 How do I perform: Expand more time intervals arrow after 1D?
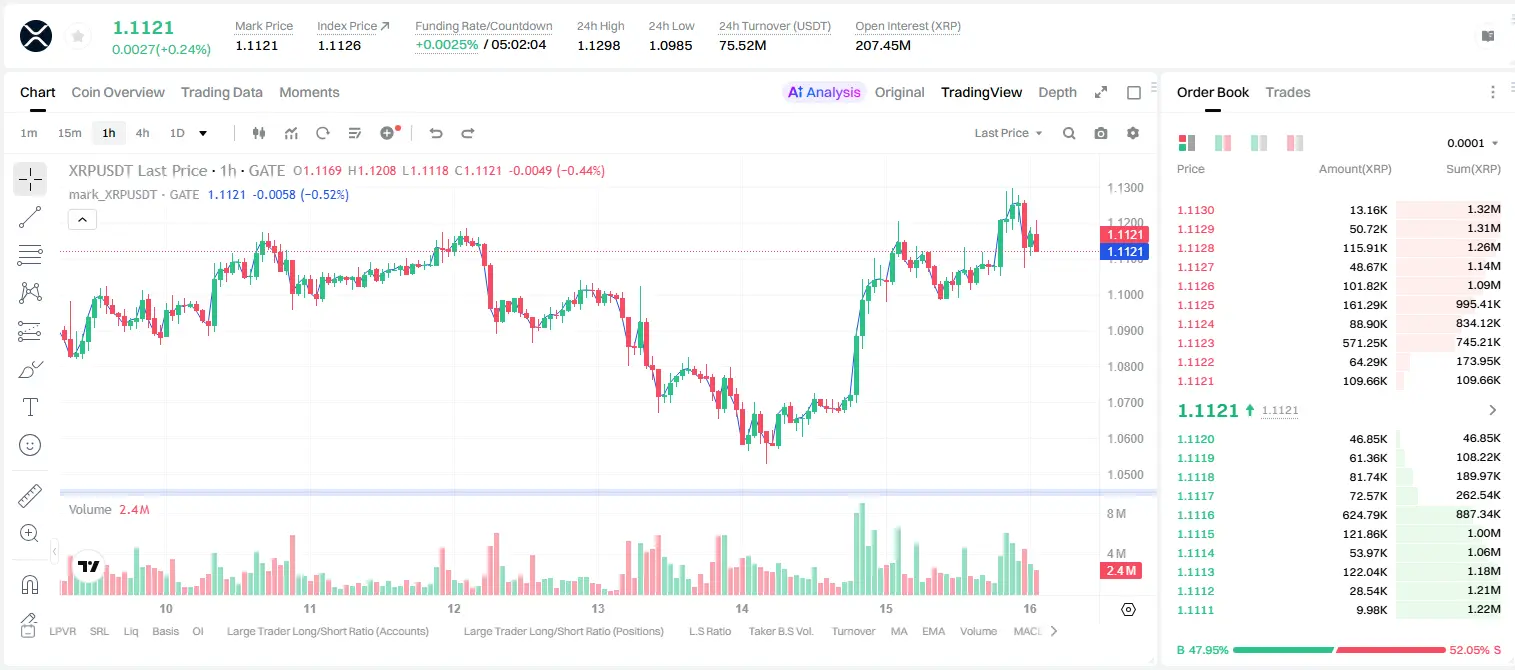point(203,133)
